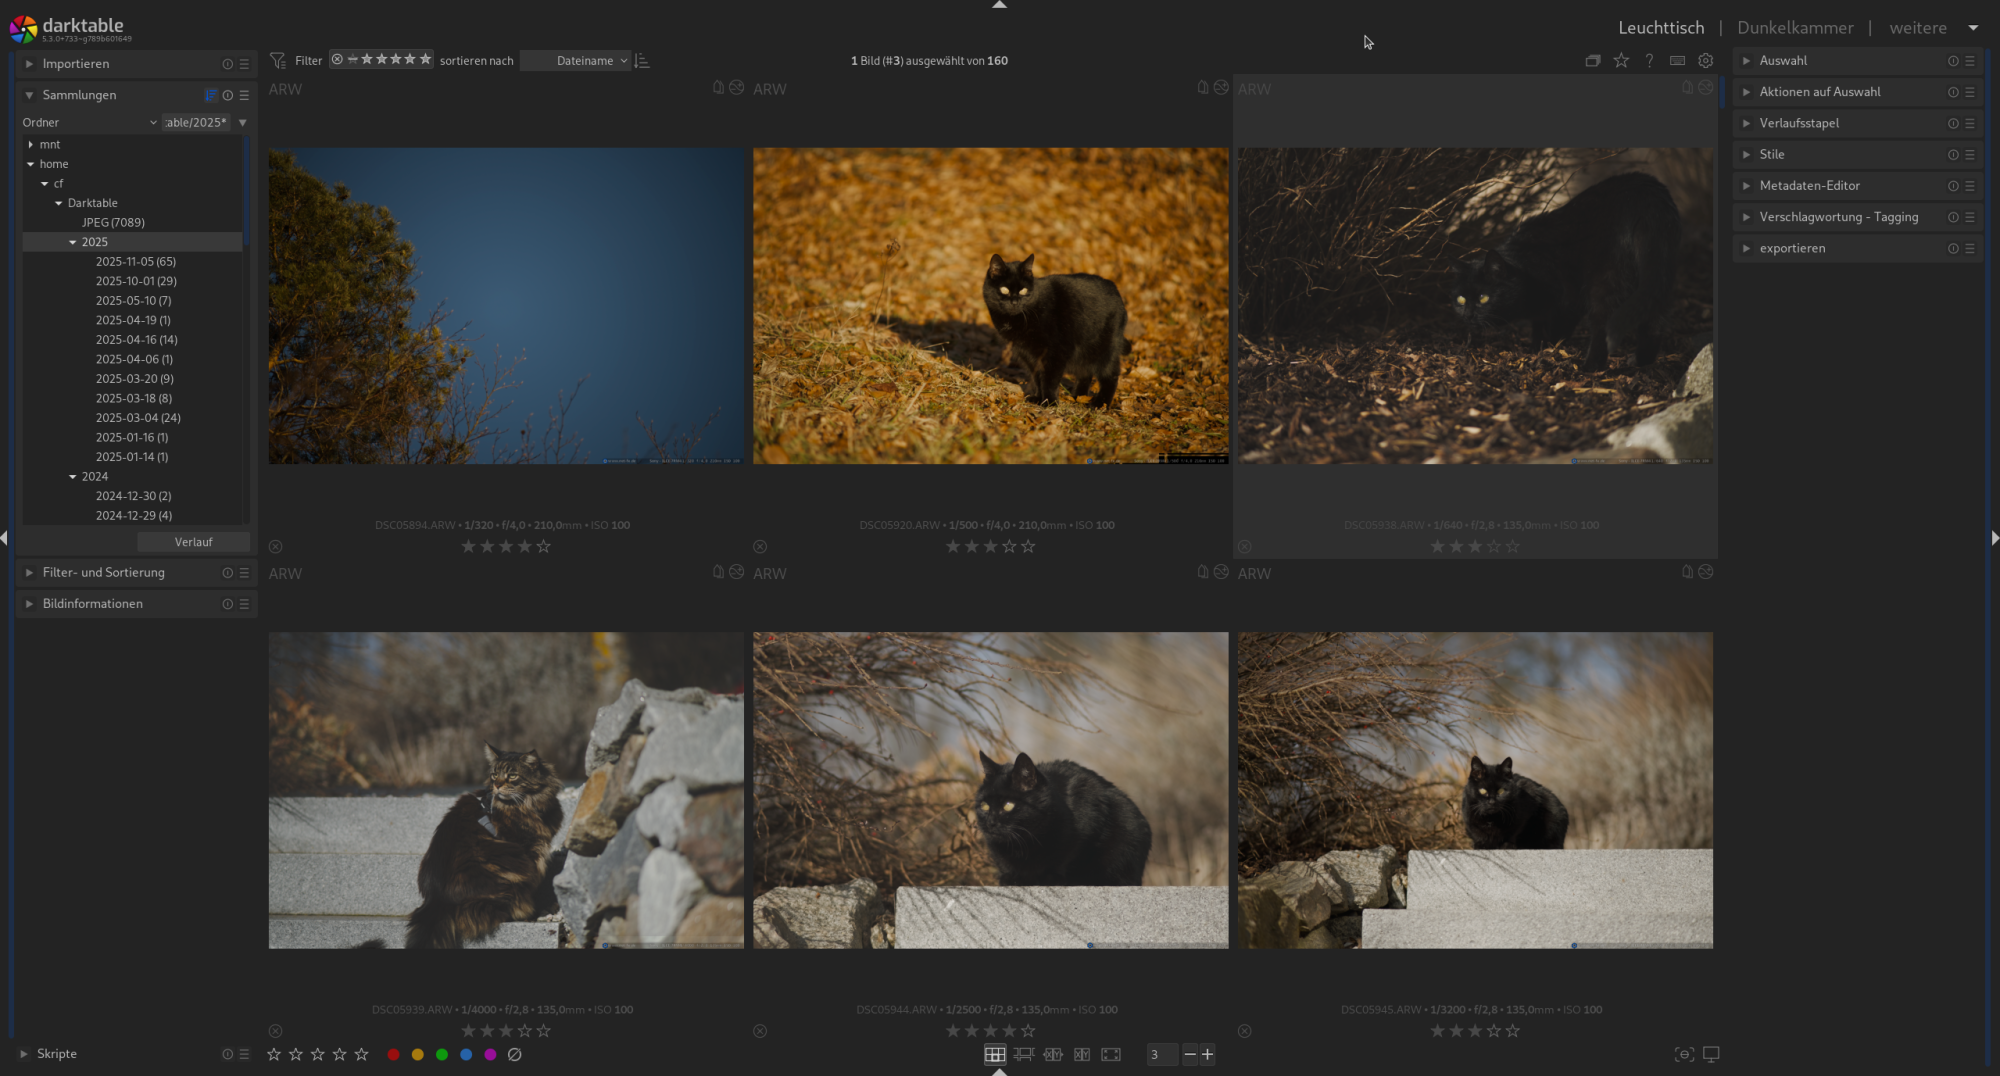Select the zoomable lighttable layout icon
The width and height of the screenshot is (2000, 1076).
1023,1054
